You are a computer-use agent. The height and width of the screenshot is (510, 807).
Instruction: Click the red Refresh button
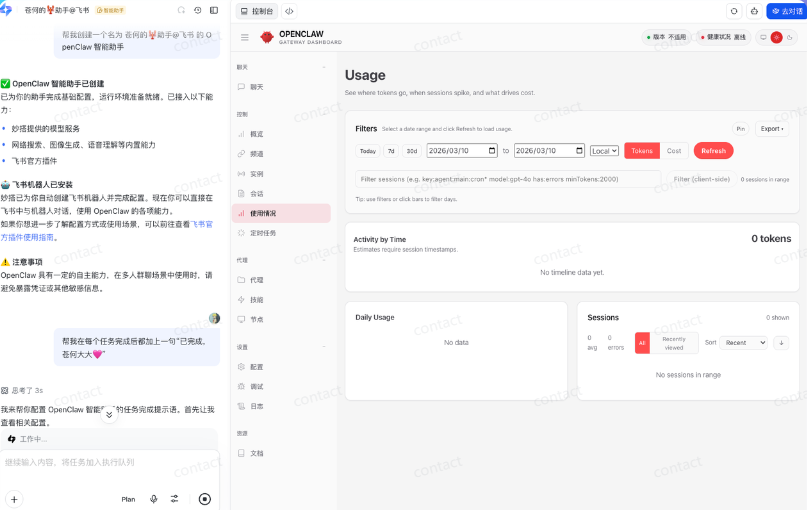(x=713, y=151)
